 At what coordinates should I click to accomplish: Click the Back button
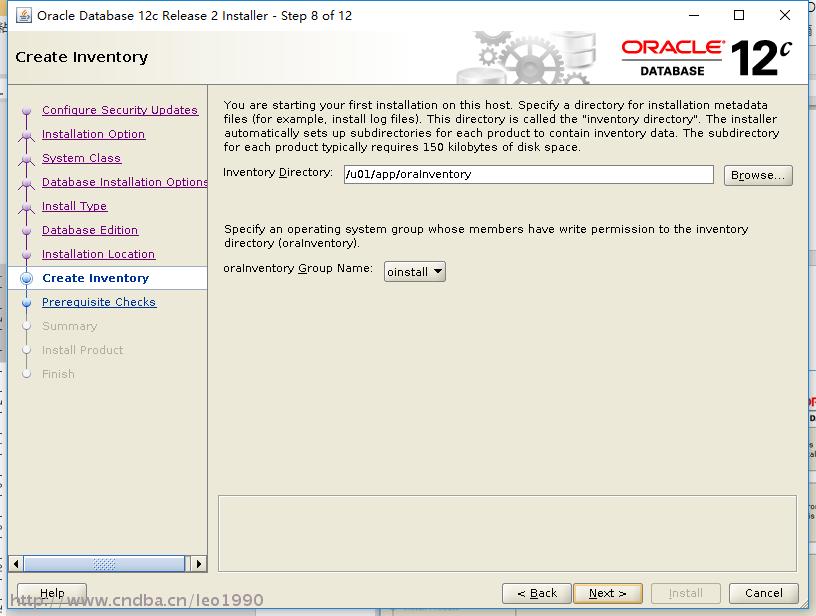(x=537, y=593)
